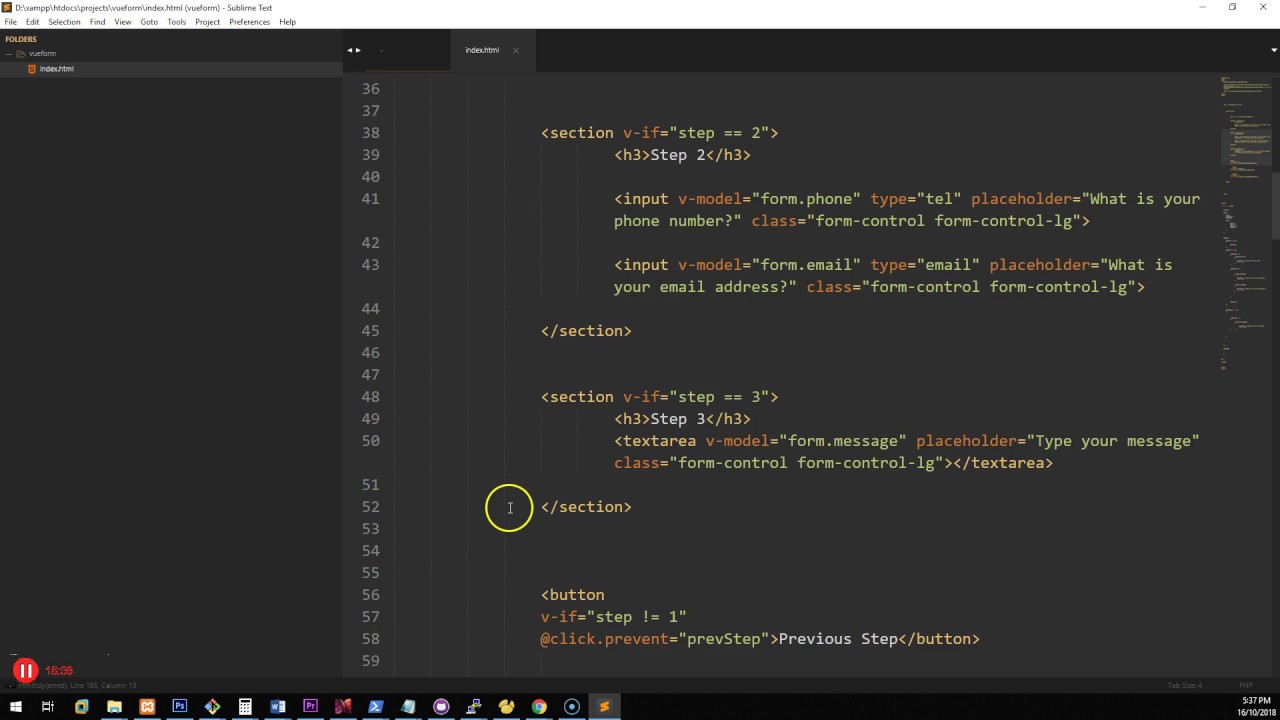
Task: Open Calculator from the taskbar
Action: click(x=245, y=707)
